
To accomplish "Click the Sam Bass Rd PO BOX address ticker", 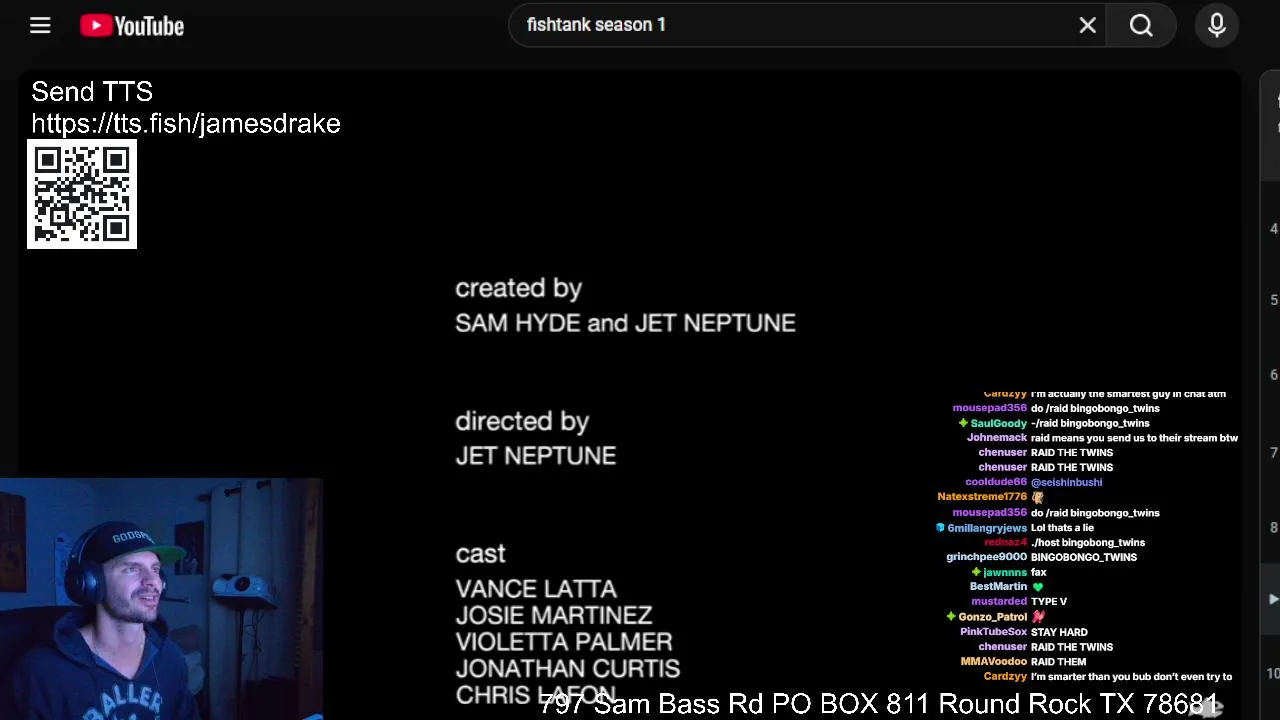I will click(x=879, y=704).
